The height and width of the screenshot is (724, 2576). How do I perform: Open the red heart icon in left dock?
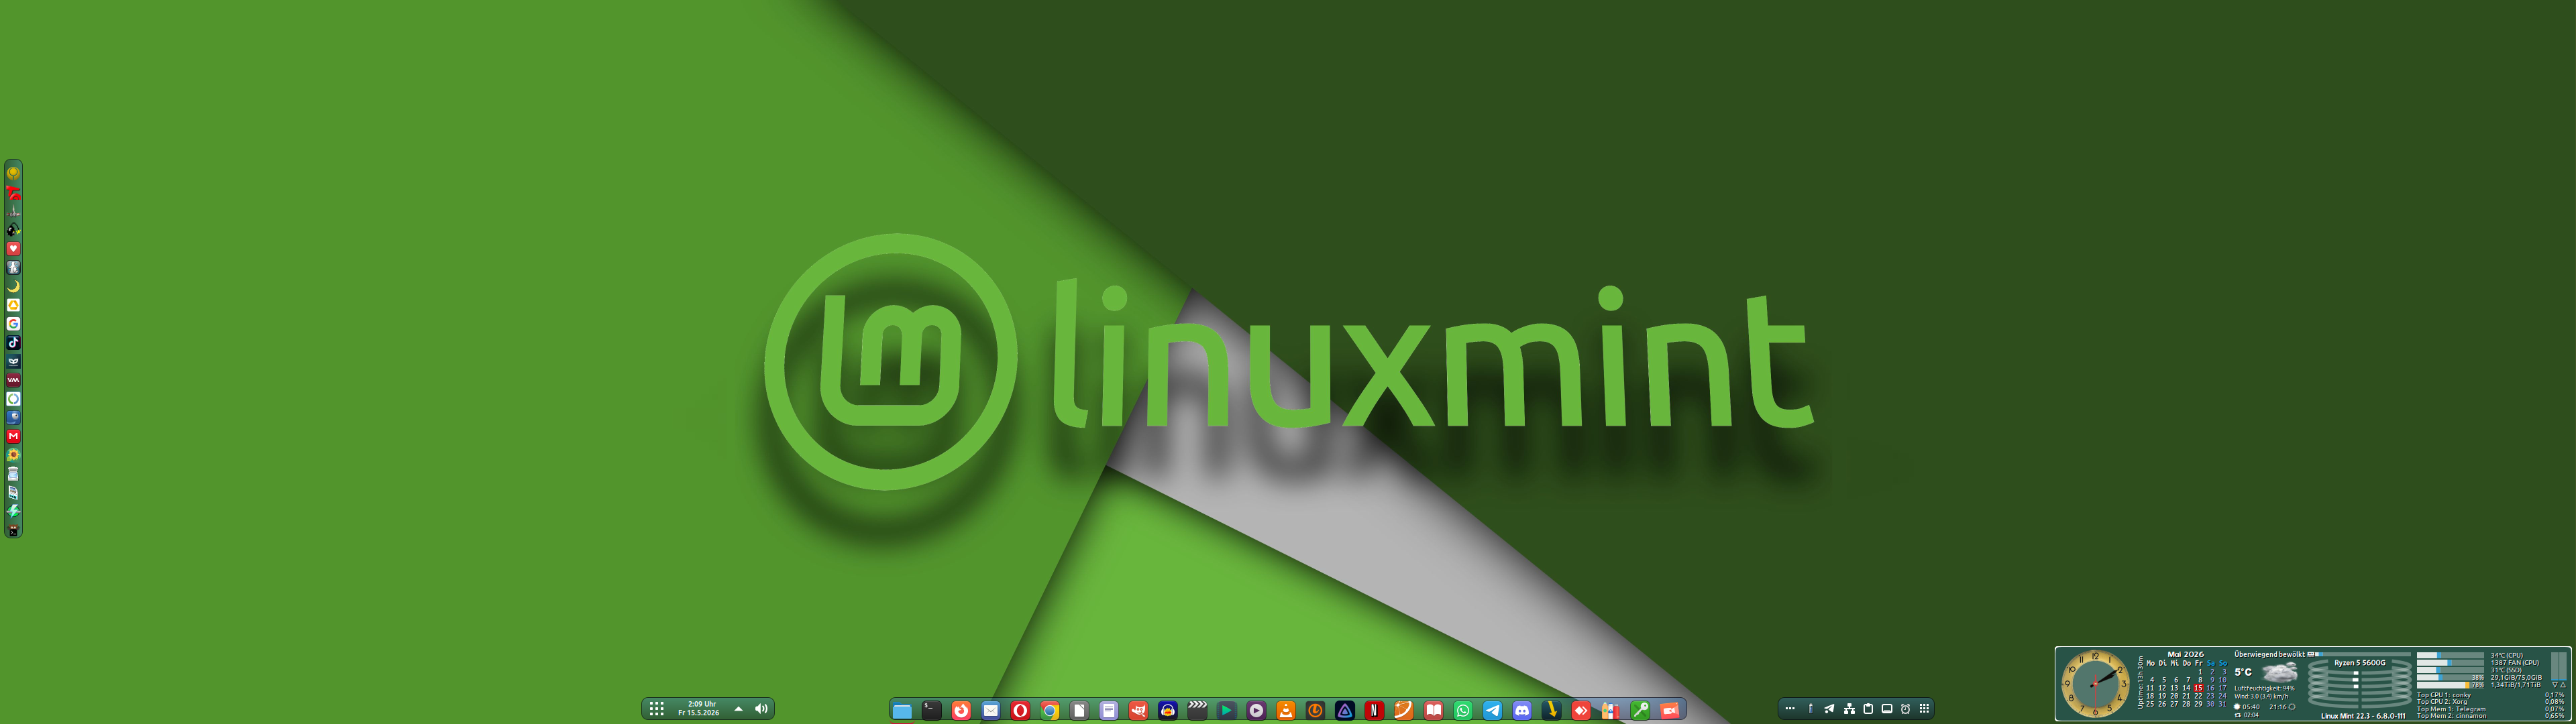coord(13,248)
